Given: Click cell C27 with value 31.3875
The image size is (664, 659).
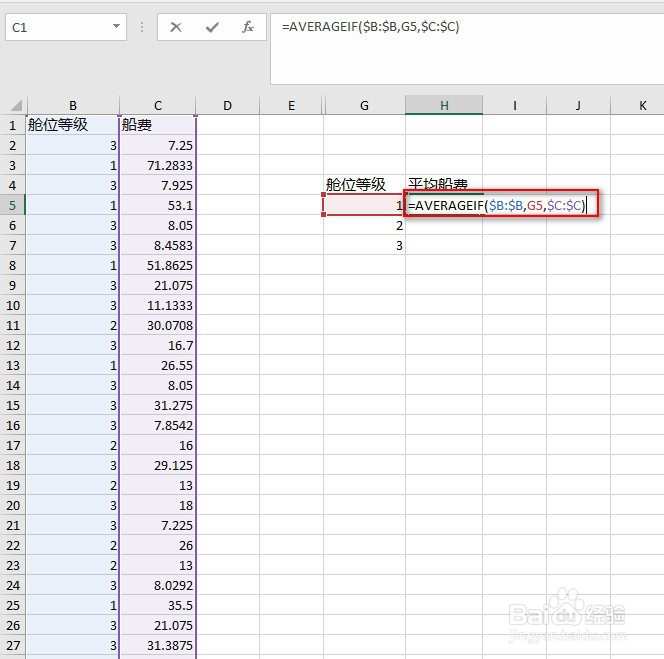Looking at the screenshot, I should click(158, 645).
